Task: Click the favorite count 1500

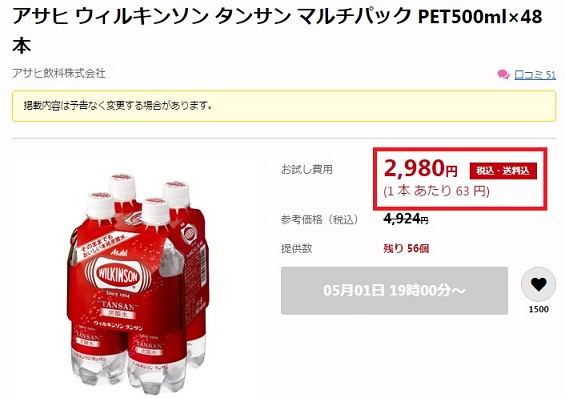Action: tap(539, 309)
